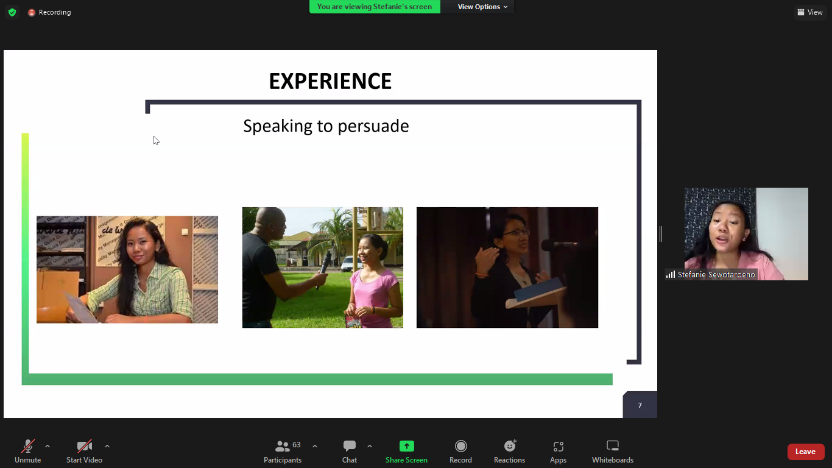Open the Apps icon
This screenshot has width=832, height=468.
pos(558,446)
